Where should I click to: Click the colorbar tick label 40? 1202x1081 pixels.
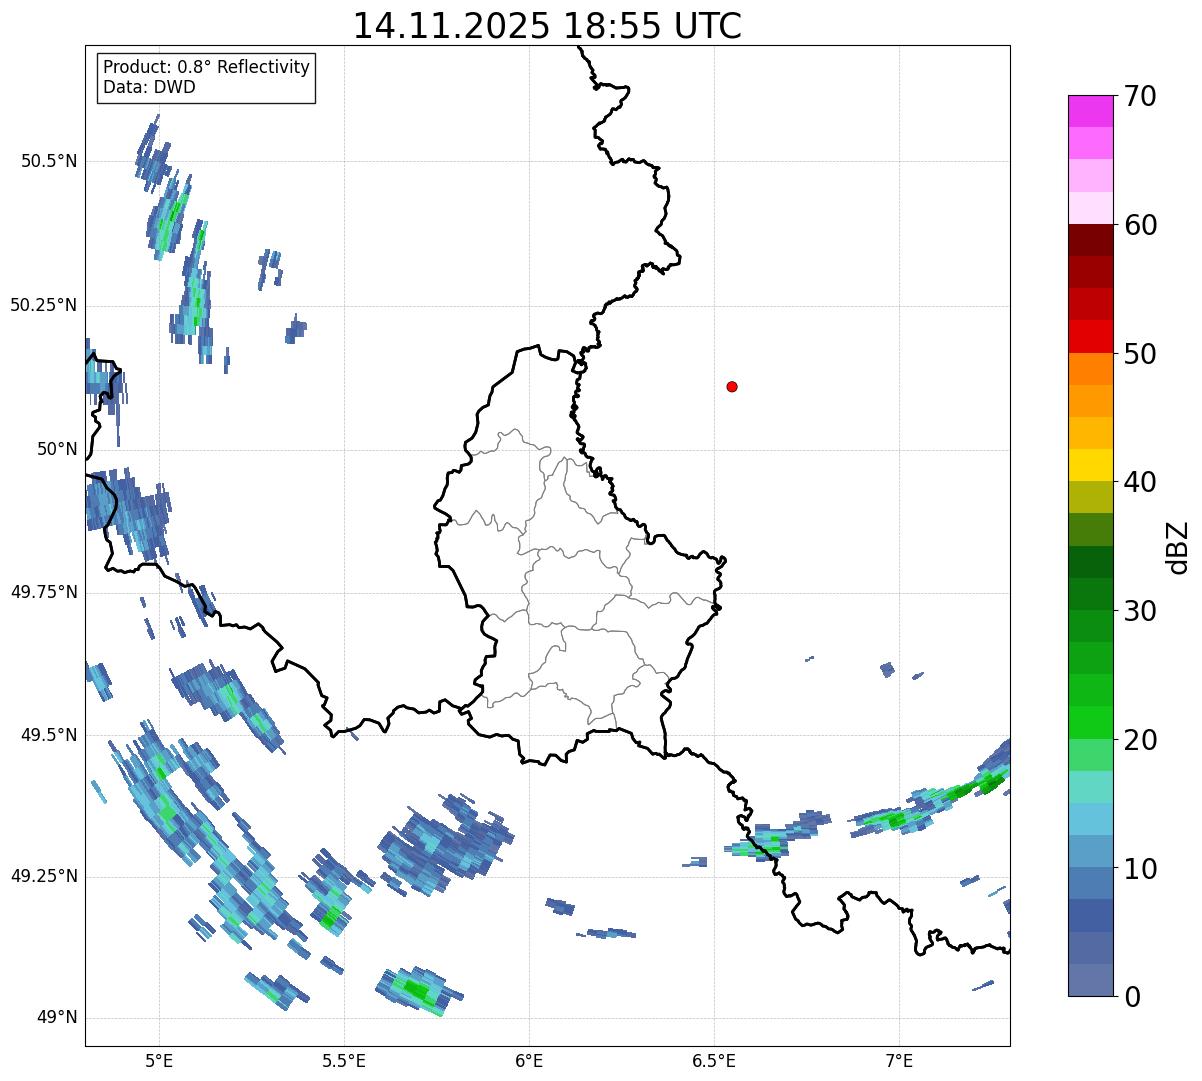tap(1140, 482)
